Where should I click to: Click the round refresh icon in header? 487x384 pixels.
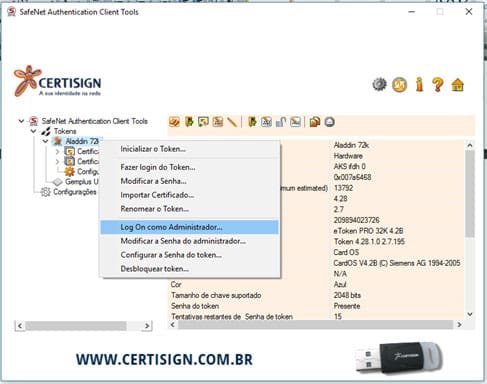399,85
